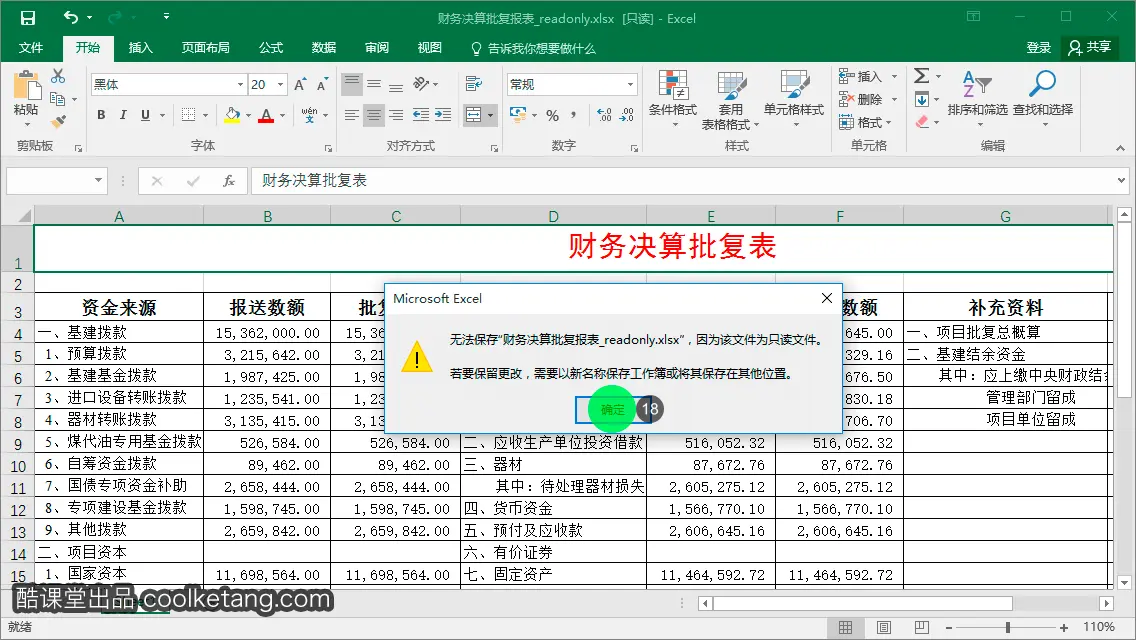Toggle Italic formatting
Viewport: 1136px width, 640px height.
click(122, 115)
